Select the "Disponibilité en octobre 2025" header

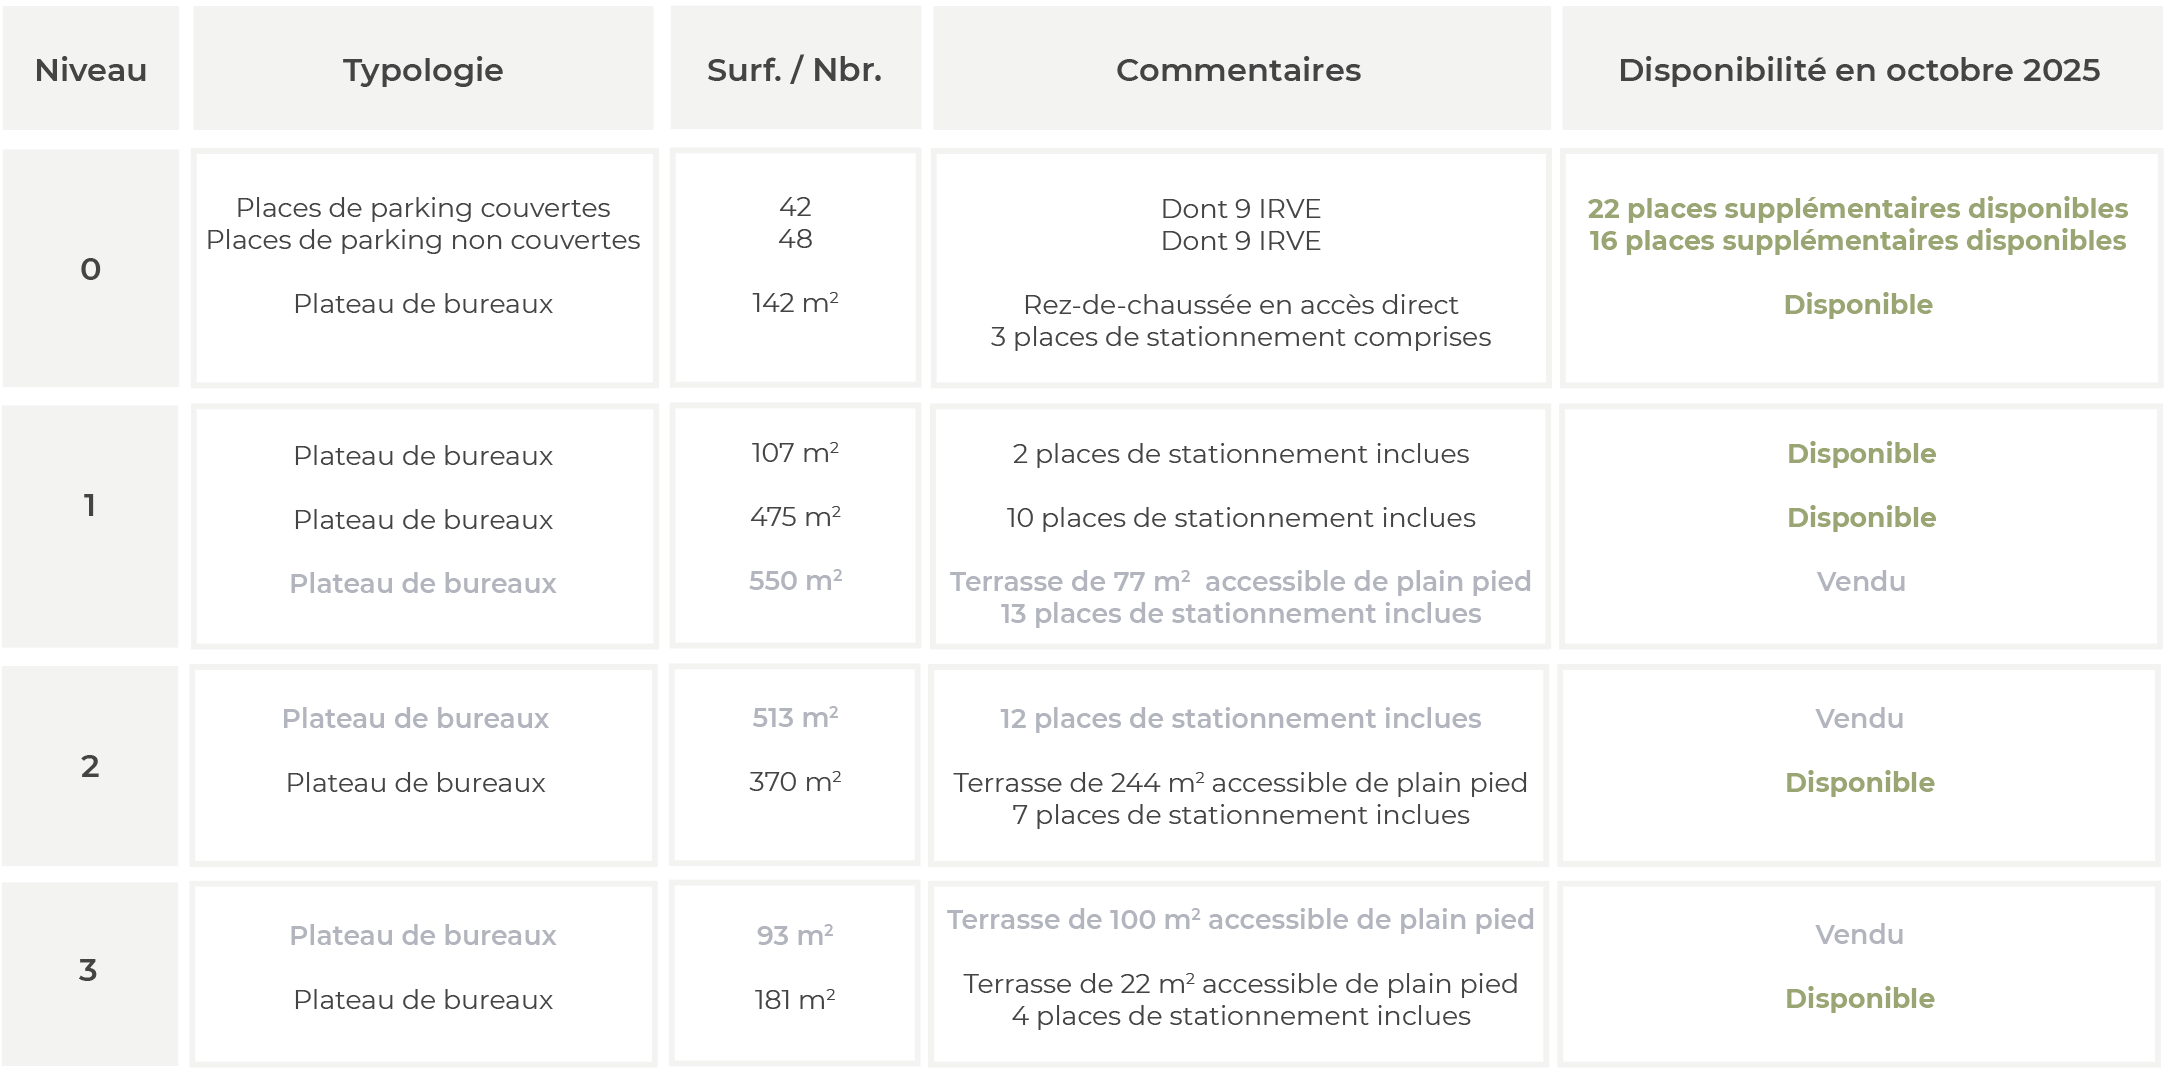[1859, 70]
